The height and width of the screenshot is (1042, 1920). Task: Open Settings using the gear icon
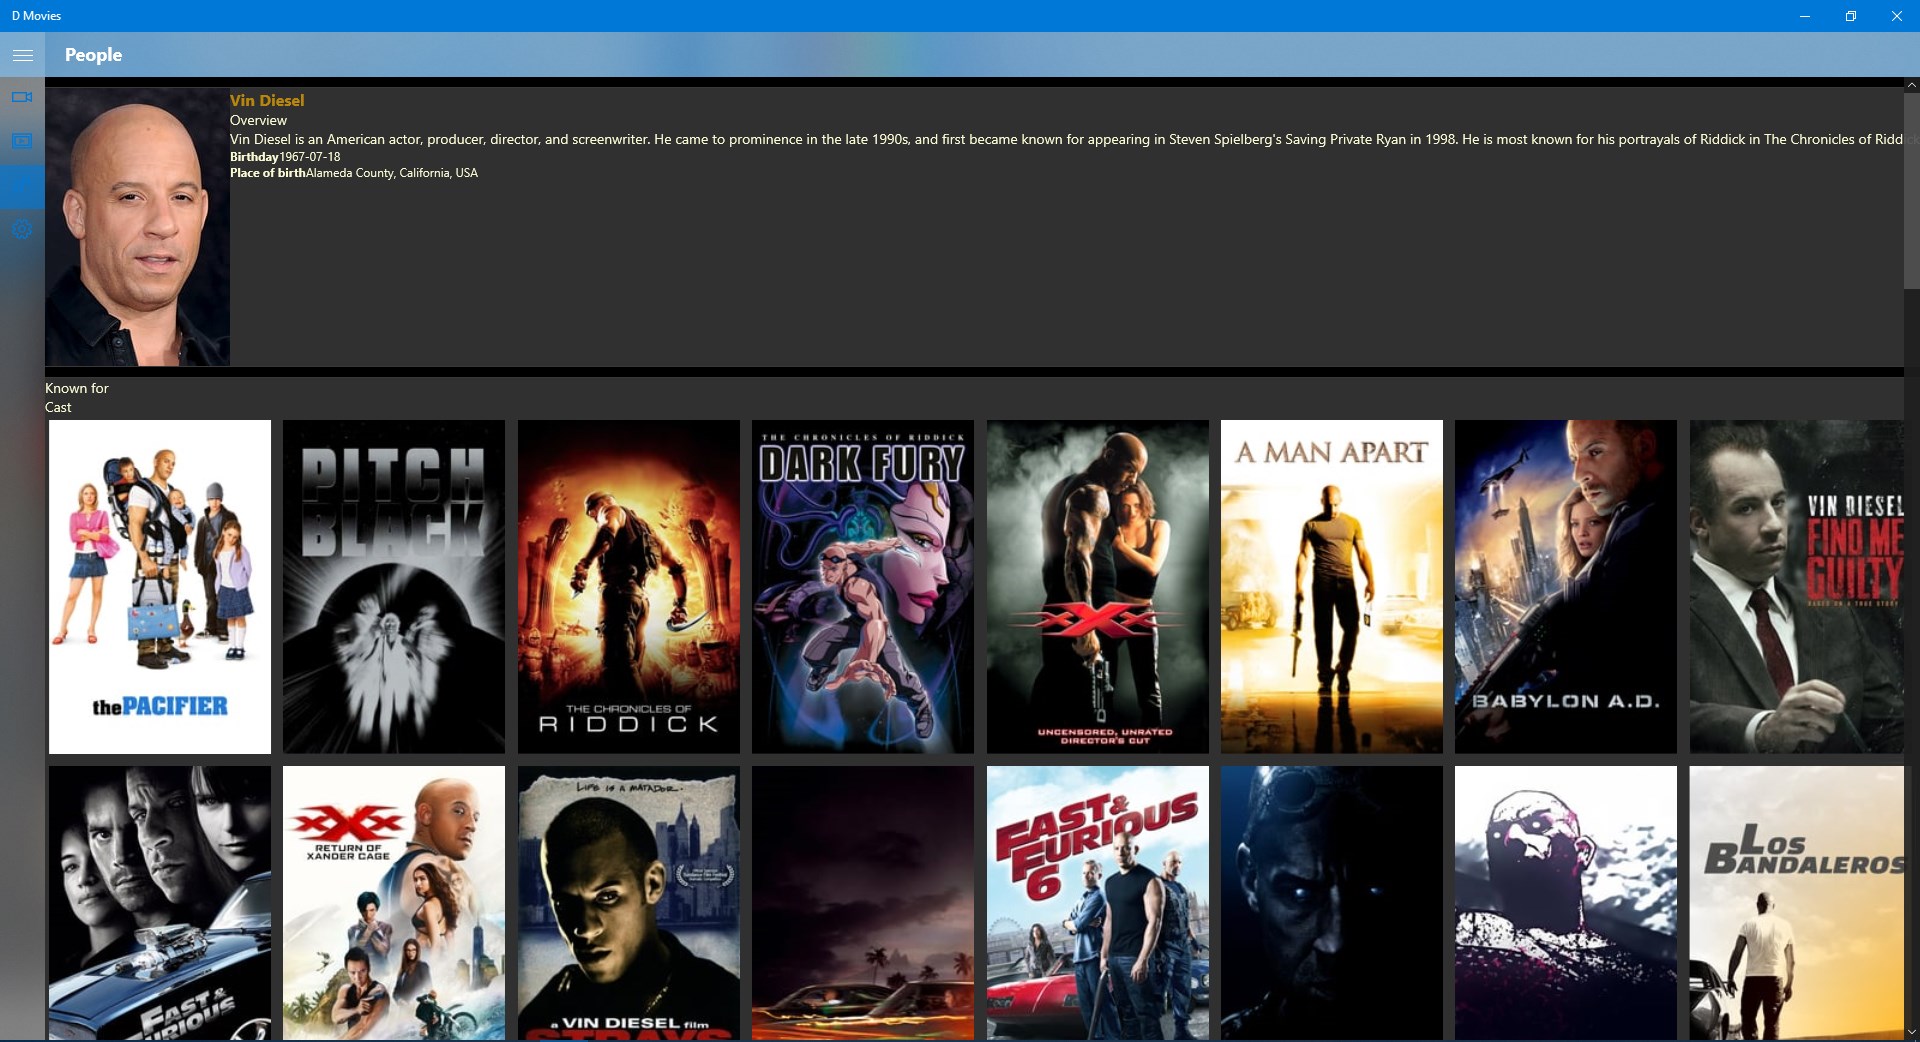pyautogui.click(x=23, y=229)
